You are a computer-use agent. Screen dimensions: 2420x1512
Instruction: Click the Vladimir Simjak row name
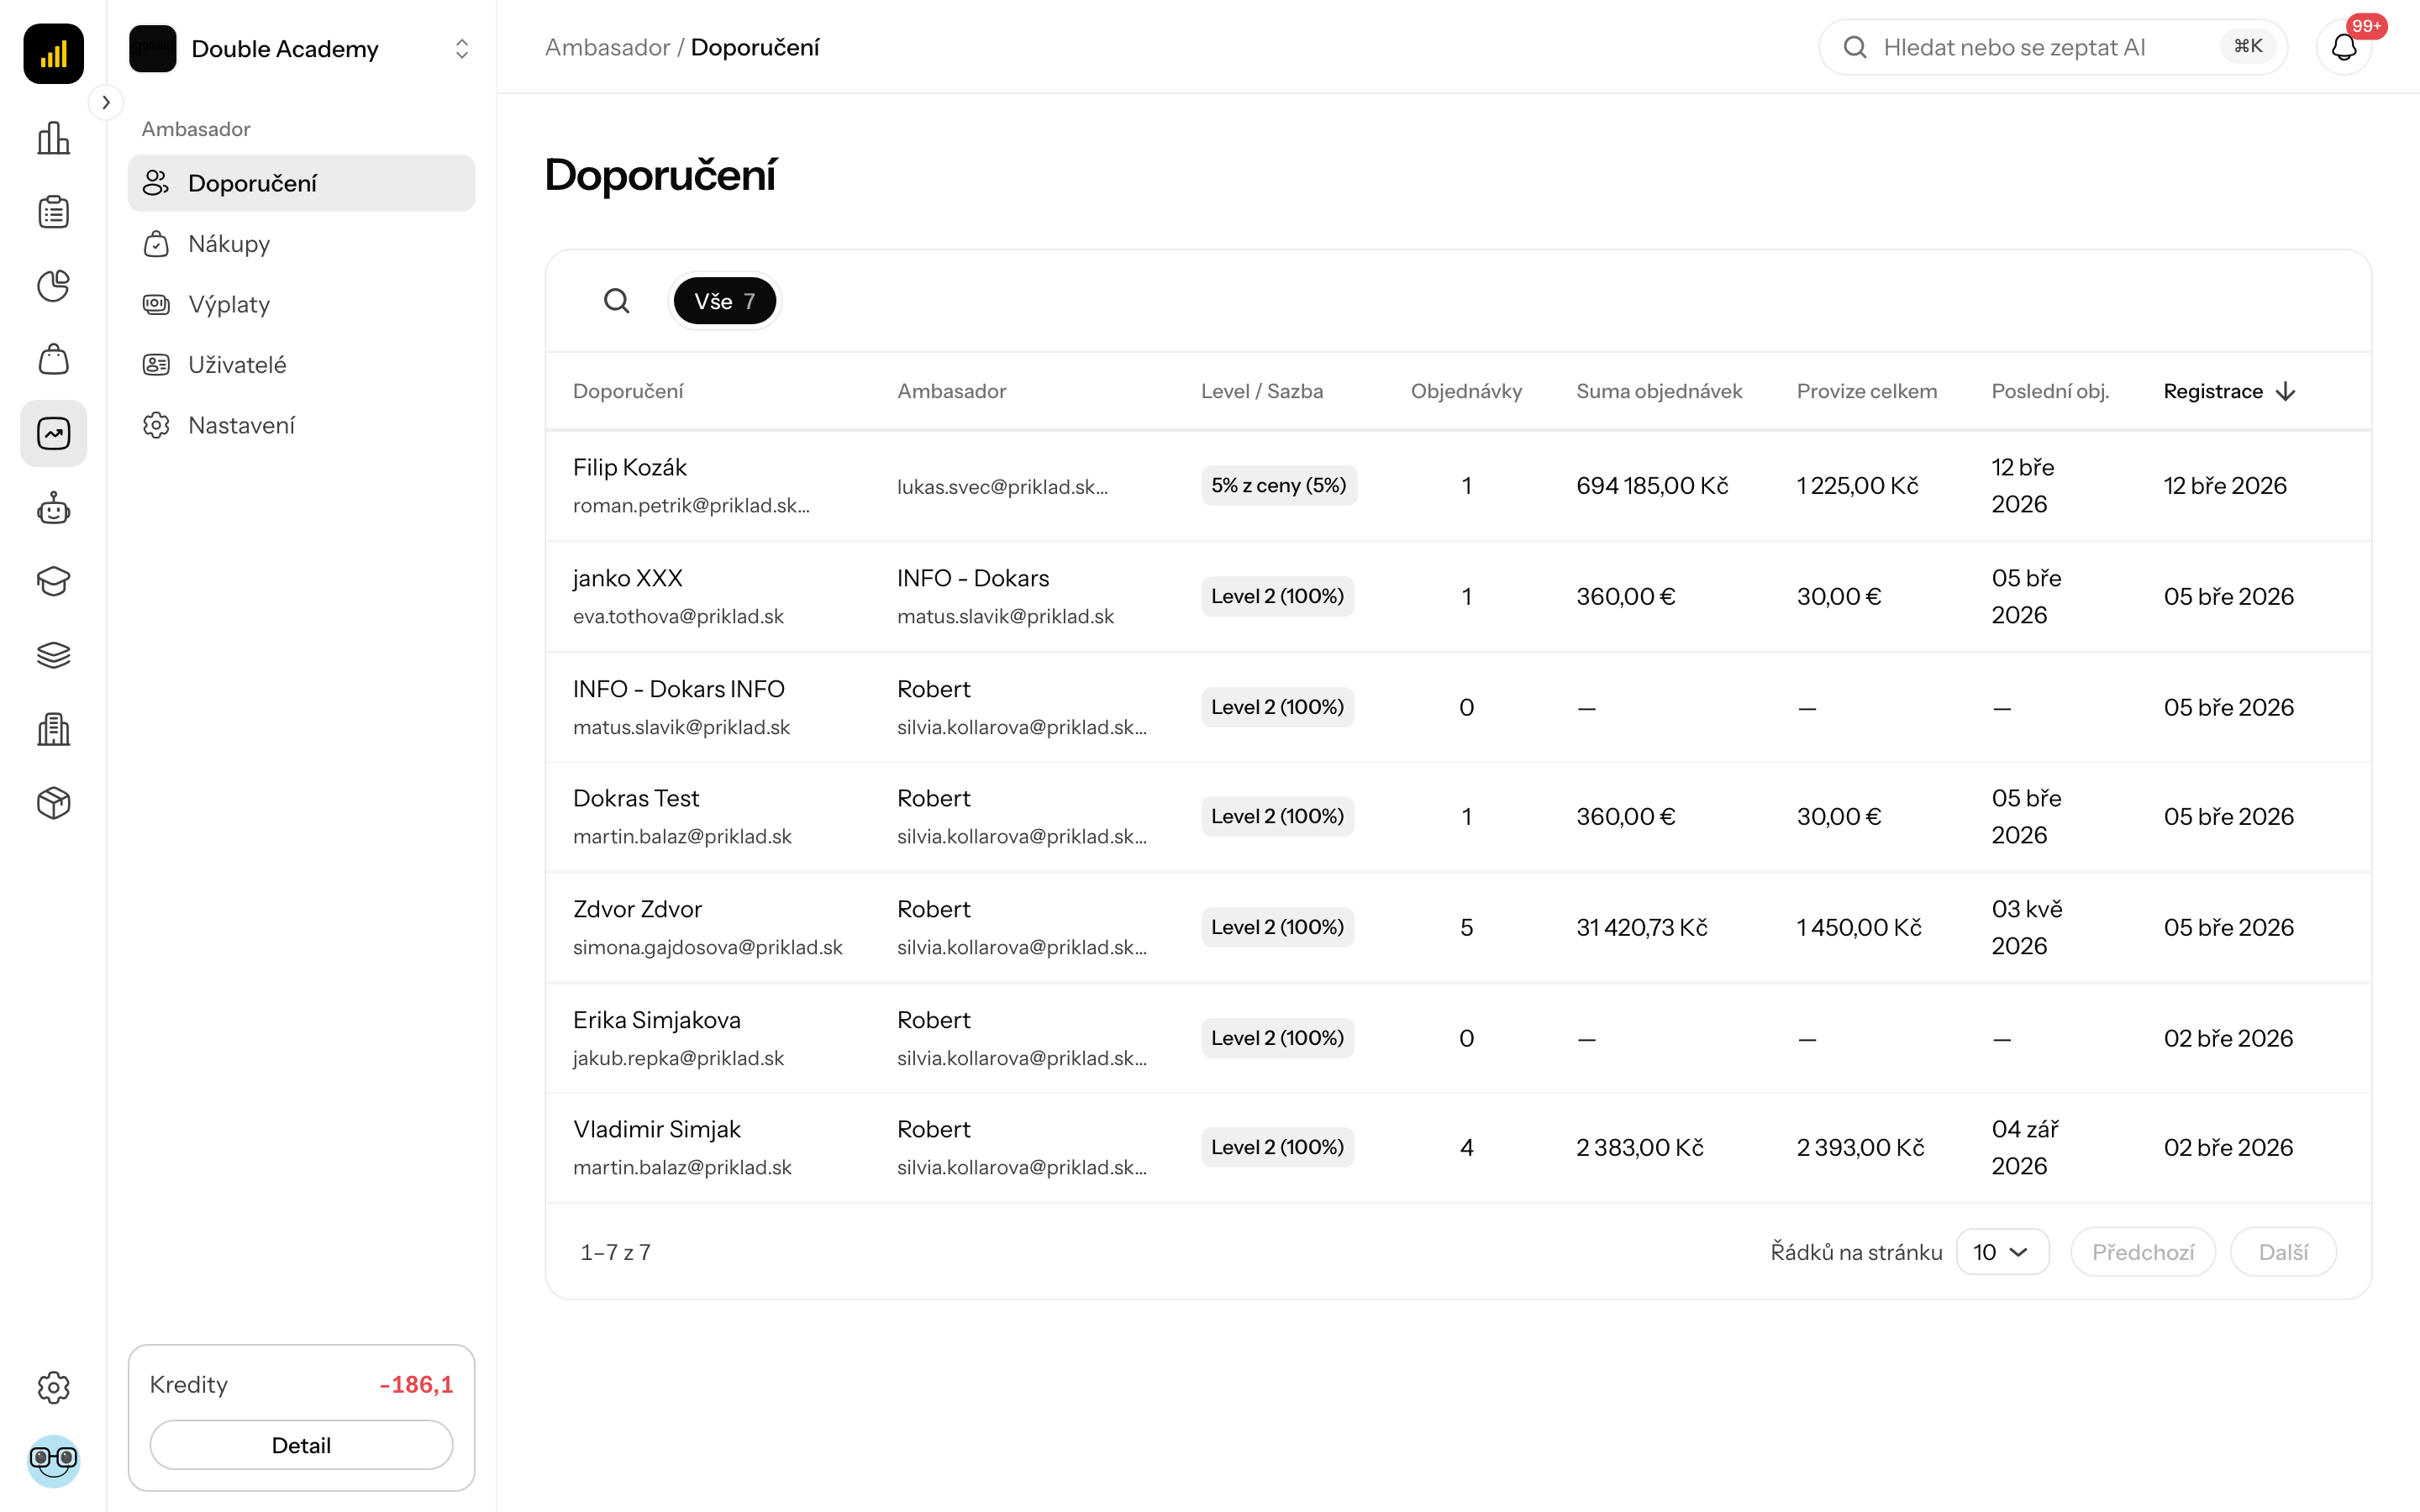[x=657, y=1129]
